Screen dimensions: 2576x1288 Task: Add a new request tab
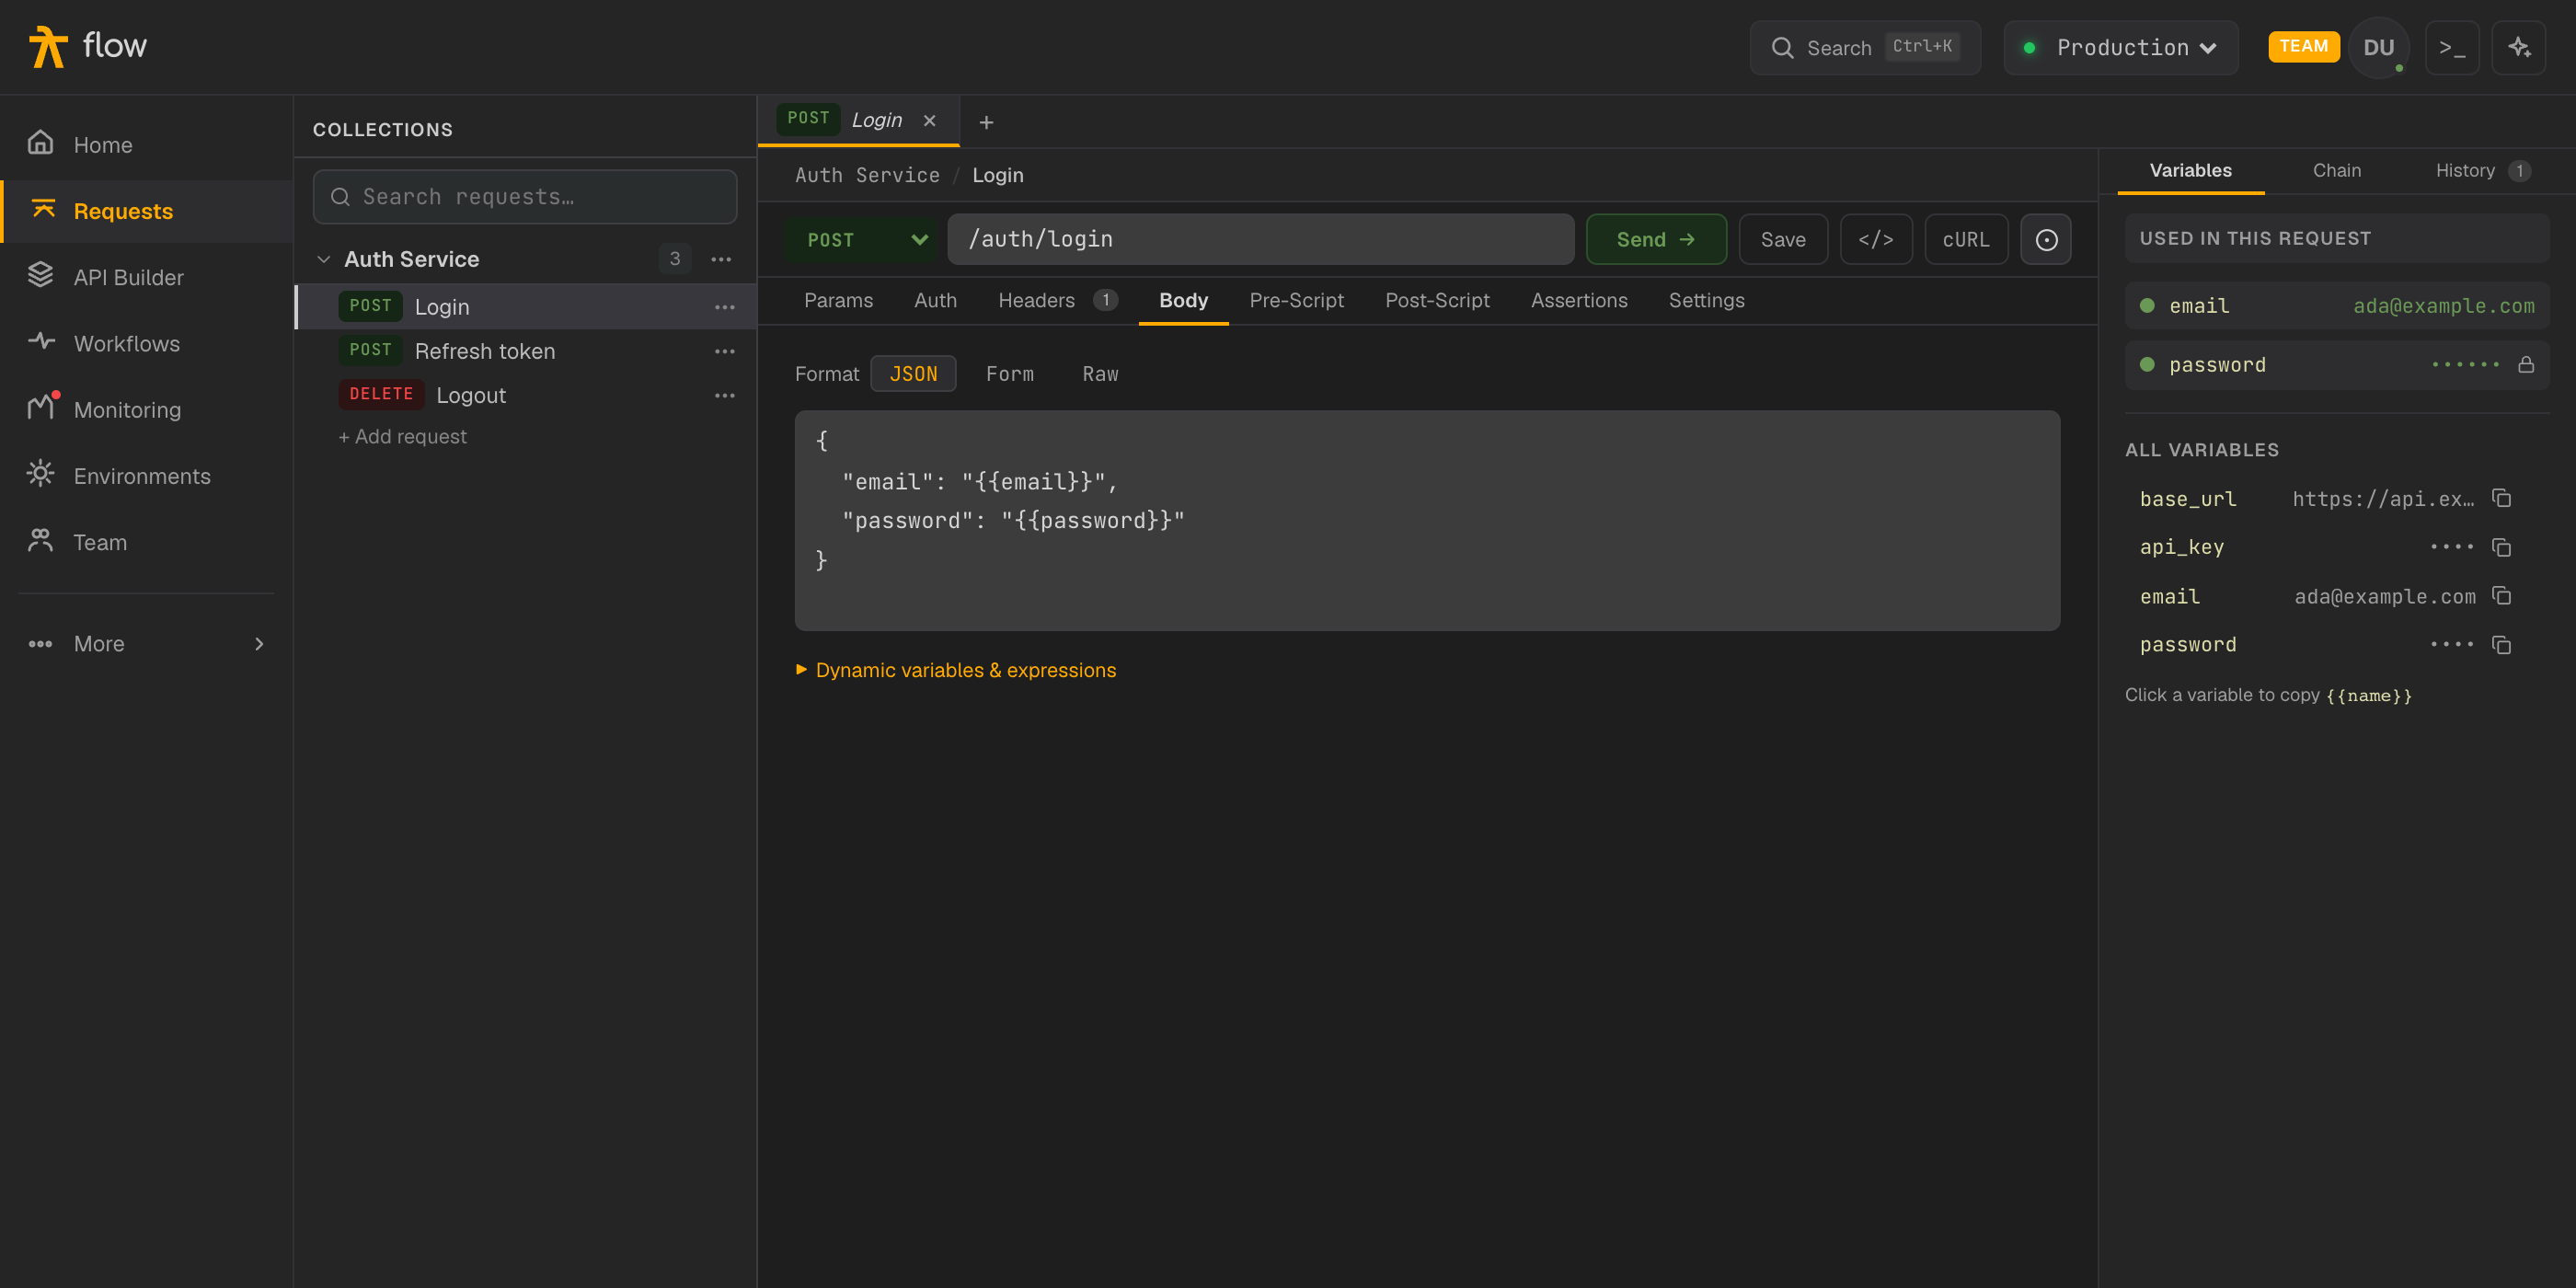tap(986, 122)
